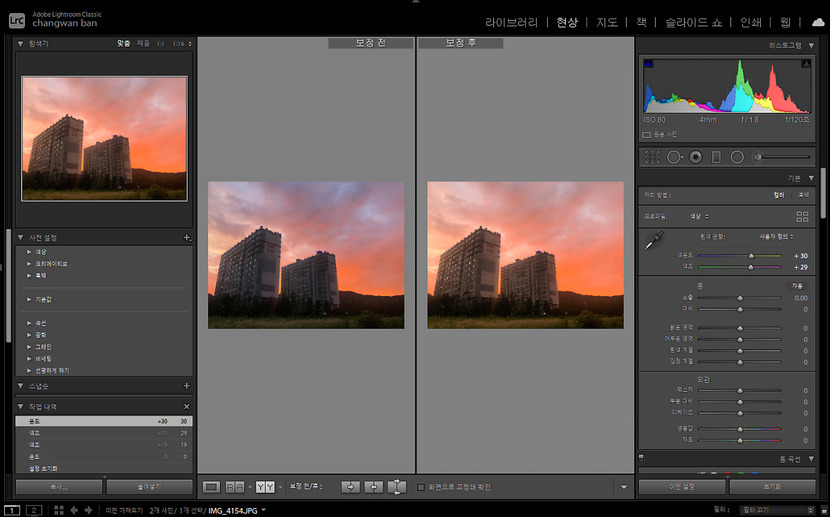Copy after settings to before arrow icon
The image size is (830, 517).
(x=374, y=487)
